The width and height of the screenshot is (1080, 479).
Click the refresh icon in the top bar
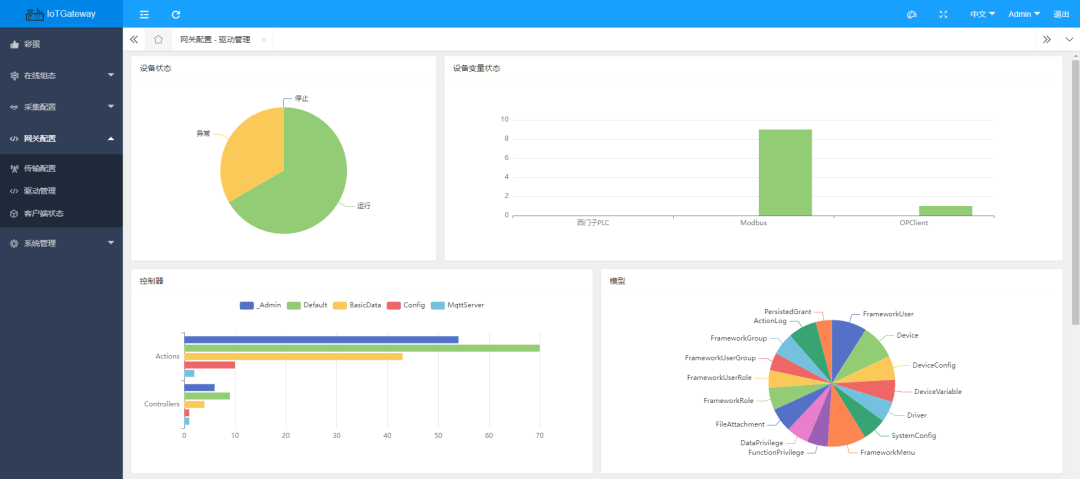tap(176, 14)
